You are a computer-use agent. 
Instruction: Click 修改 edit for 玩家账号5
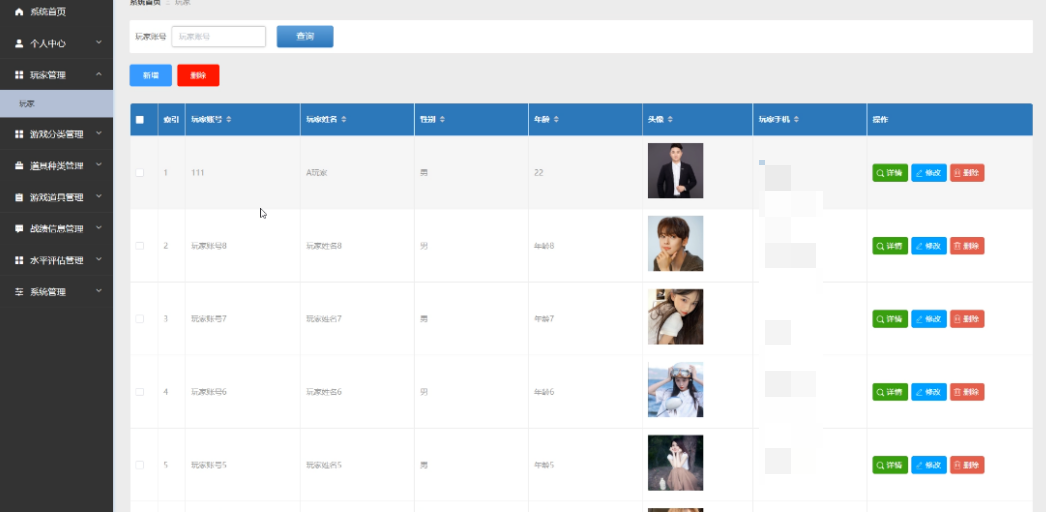[929, 465]
